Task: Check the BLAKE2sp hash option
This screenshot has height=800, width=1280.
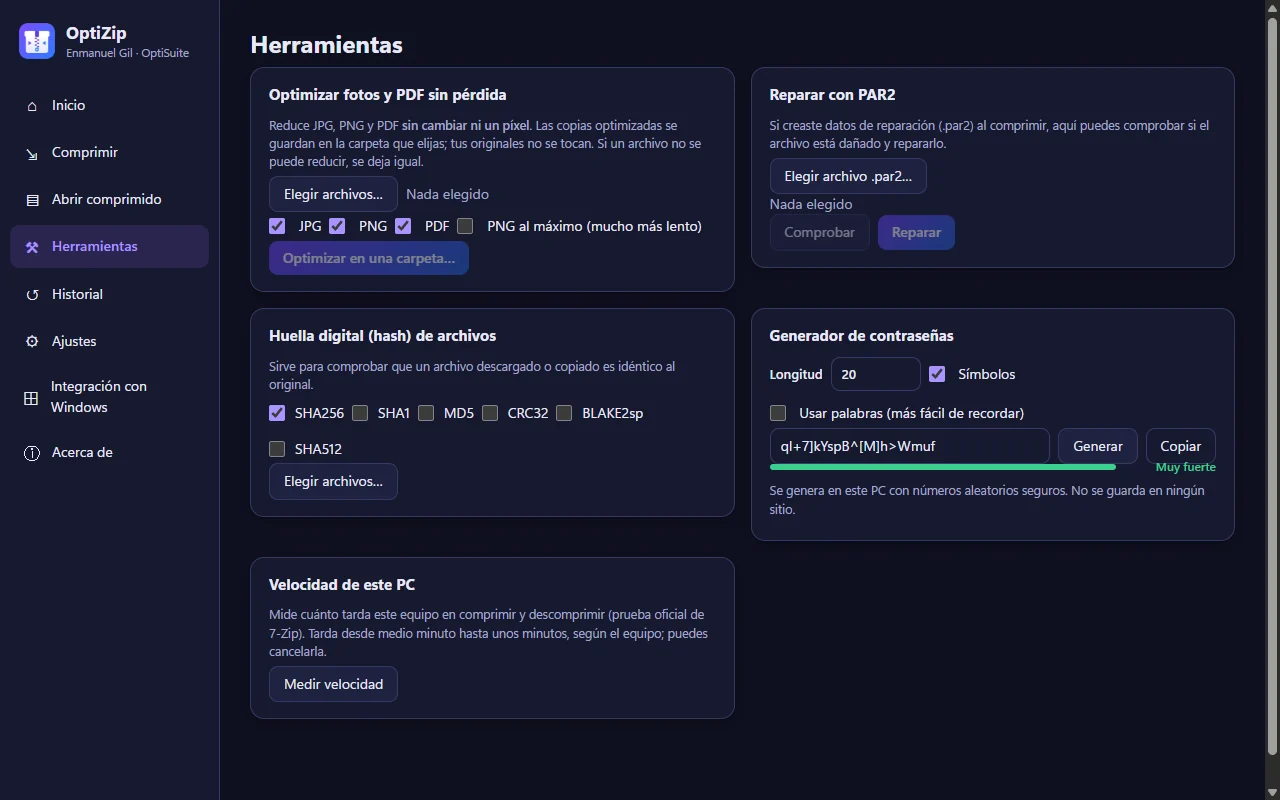Action: (x=564, y=413)
